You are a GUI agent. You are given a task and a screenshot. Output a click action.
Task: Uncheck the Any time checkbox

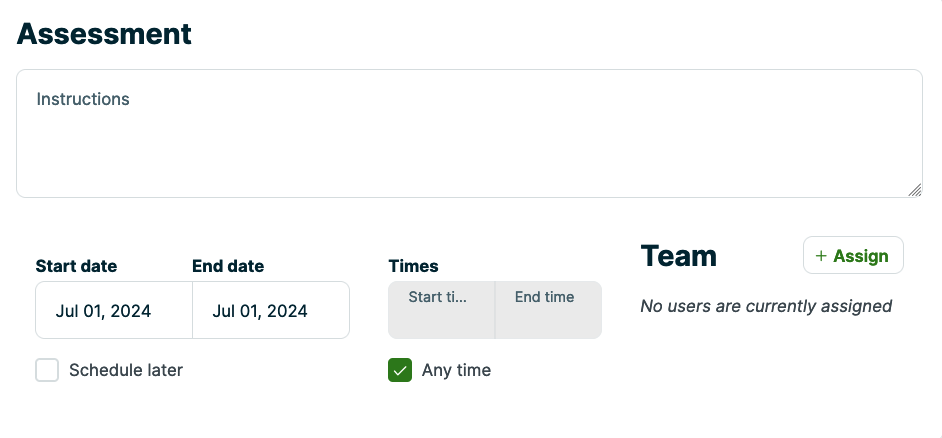click(x=400, y=370)
